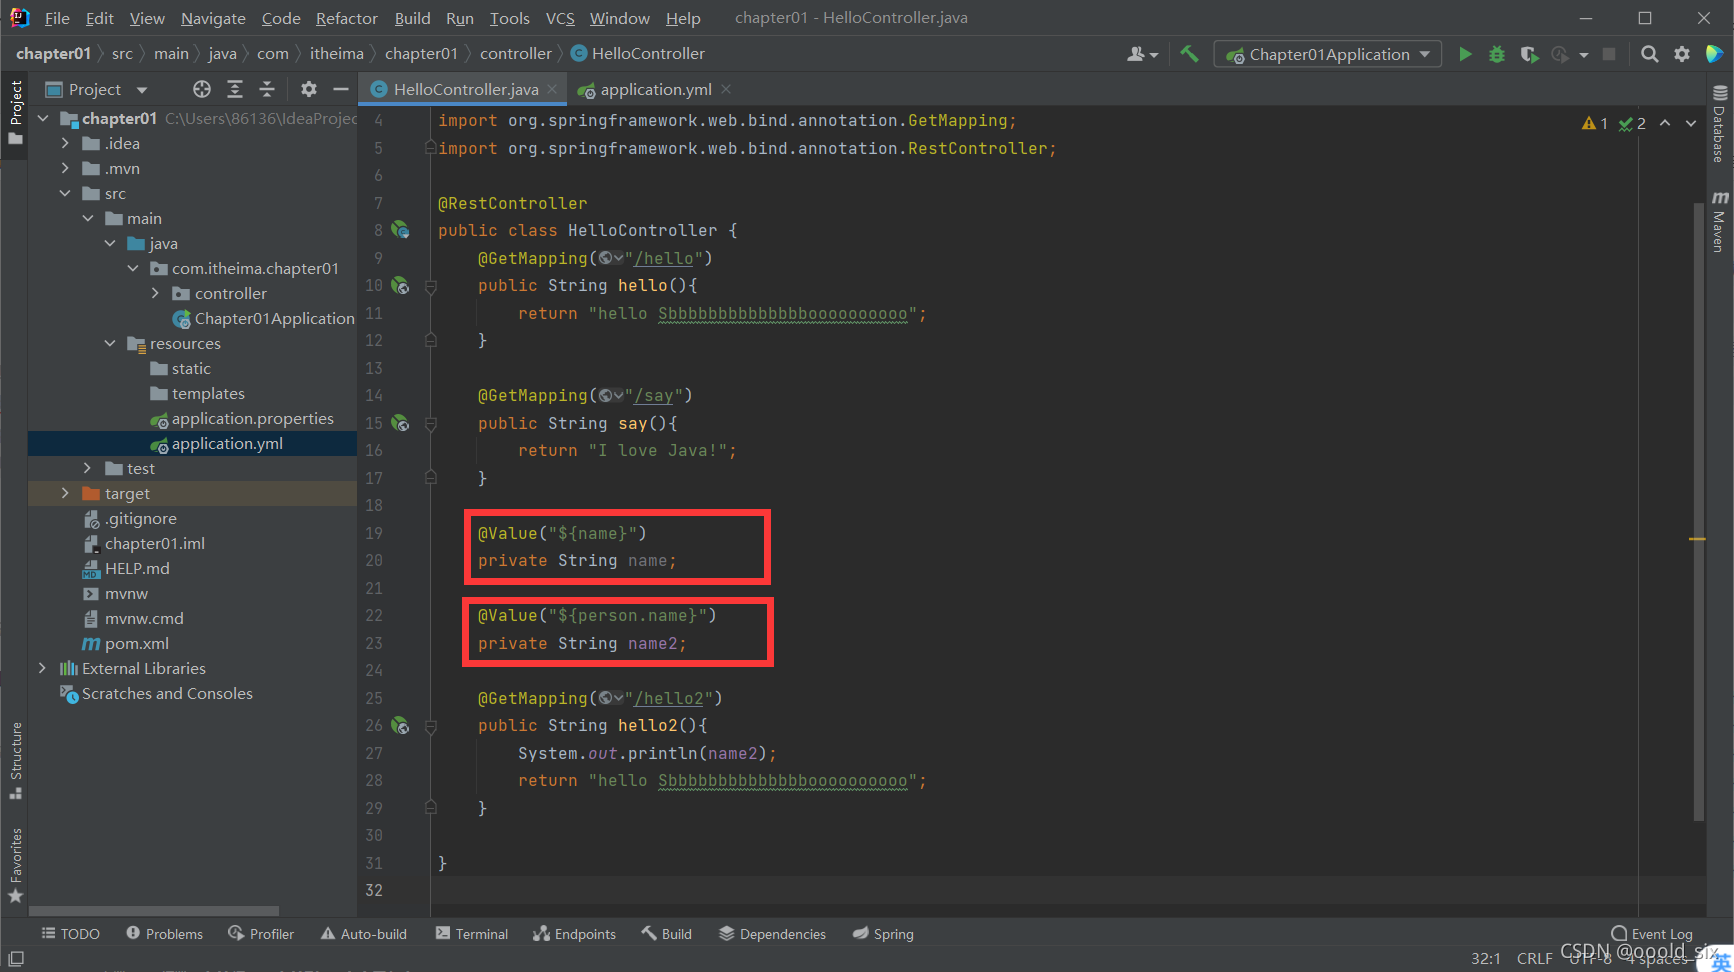Go to next highlighted error arrow

click(x=1691, y=123)
